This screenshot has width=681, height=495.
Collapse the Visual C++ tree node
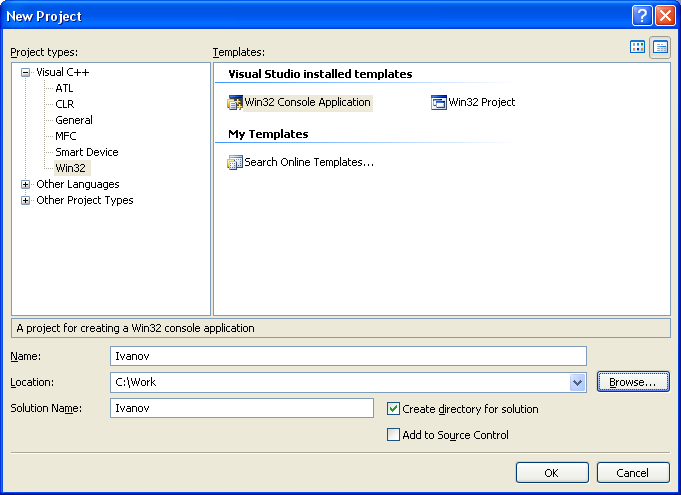(x=25, y=73)
